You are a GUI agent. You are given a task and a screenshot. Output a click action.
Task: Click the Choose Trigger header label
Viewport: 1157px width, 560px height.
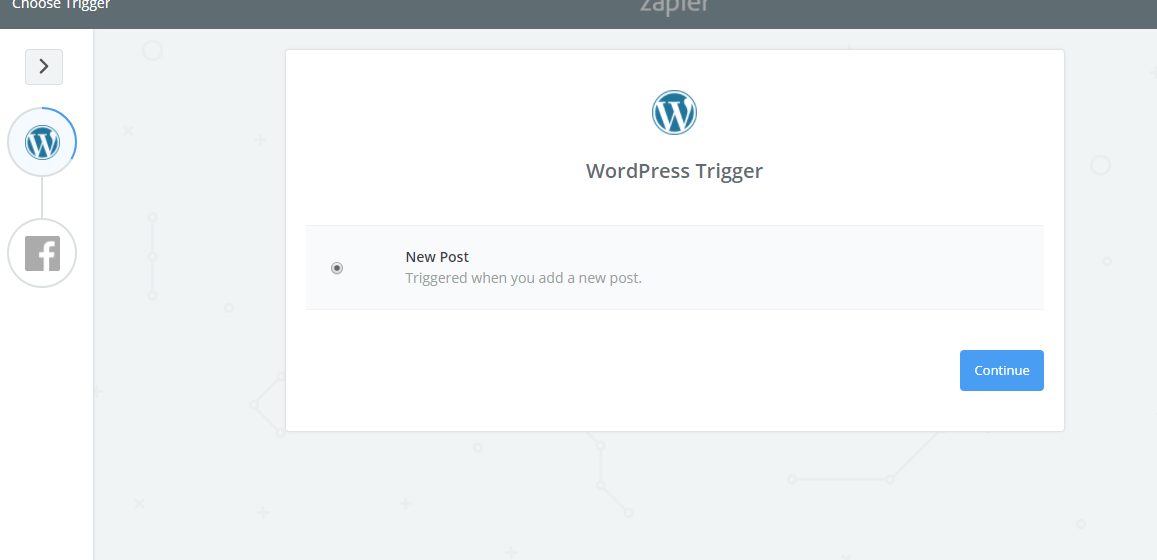[61, 5]
